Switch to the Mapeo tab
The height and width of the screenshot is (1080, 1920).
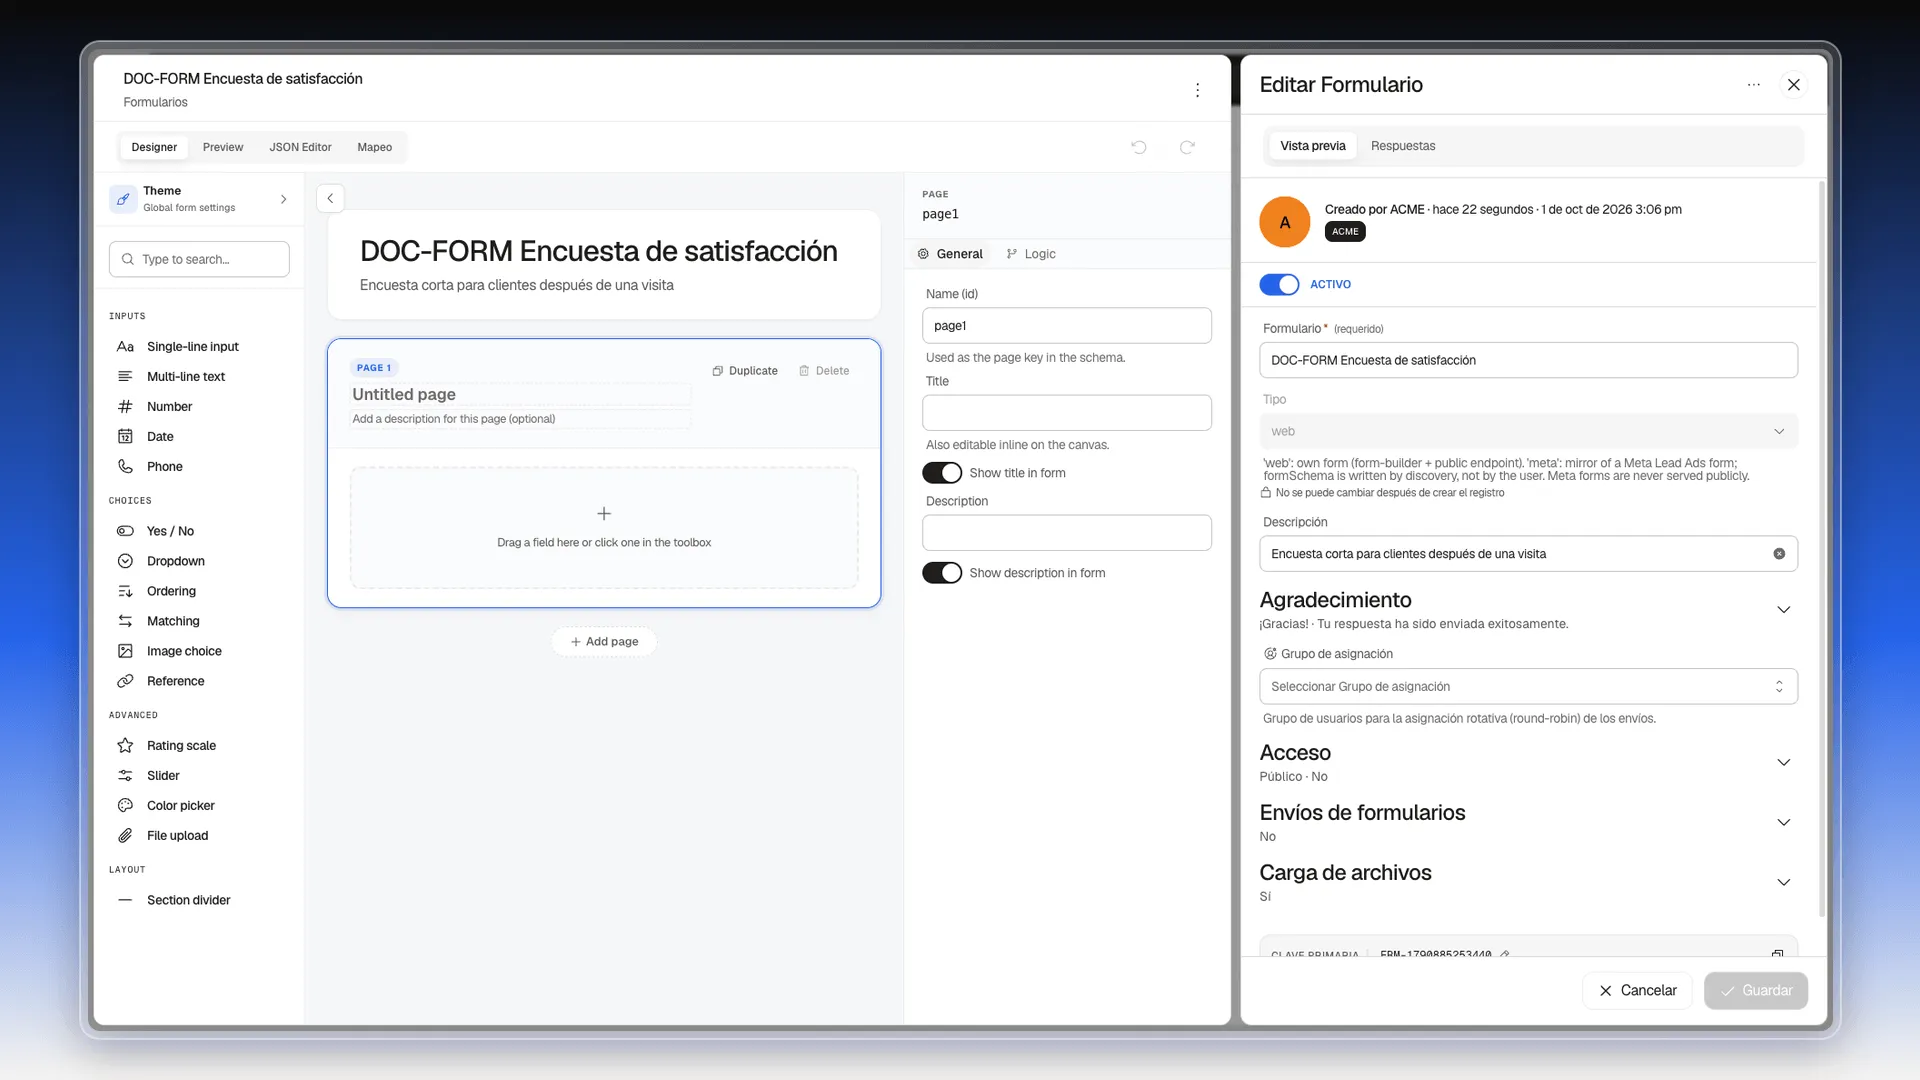click(374, 147)
